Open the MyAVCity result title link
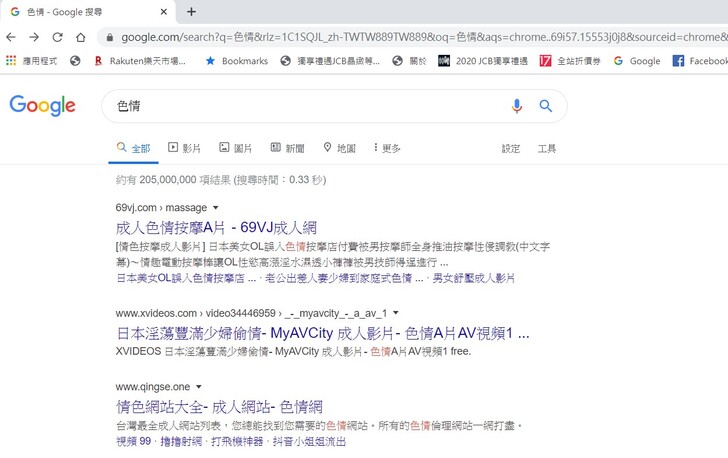Image resolution: width=728 pixels, height=458 pixels. [323, 333]
